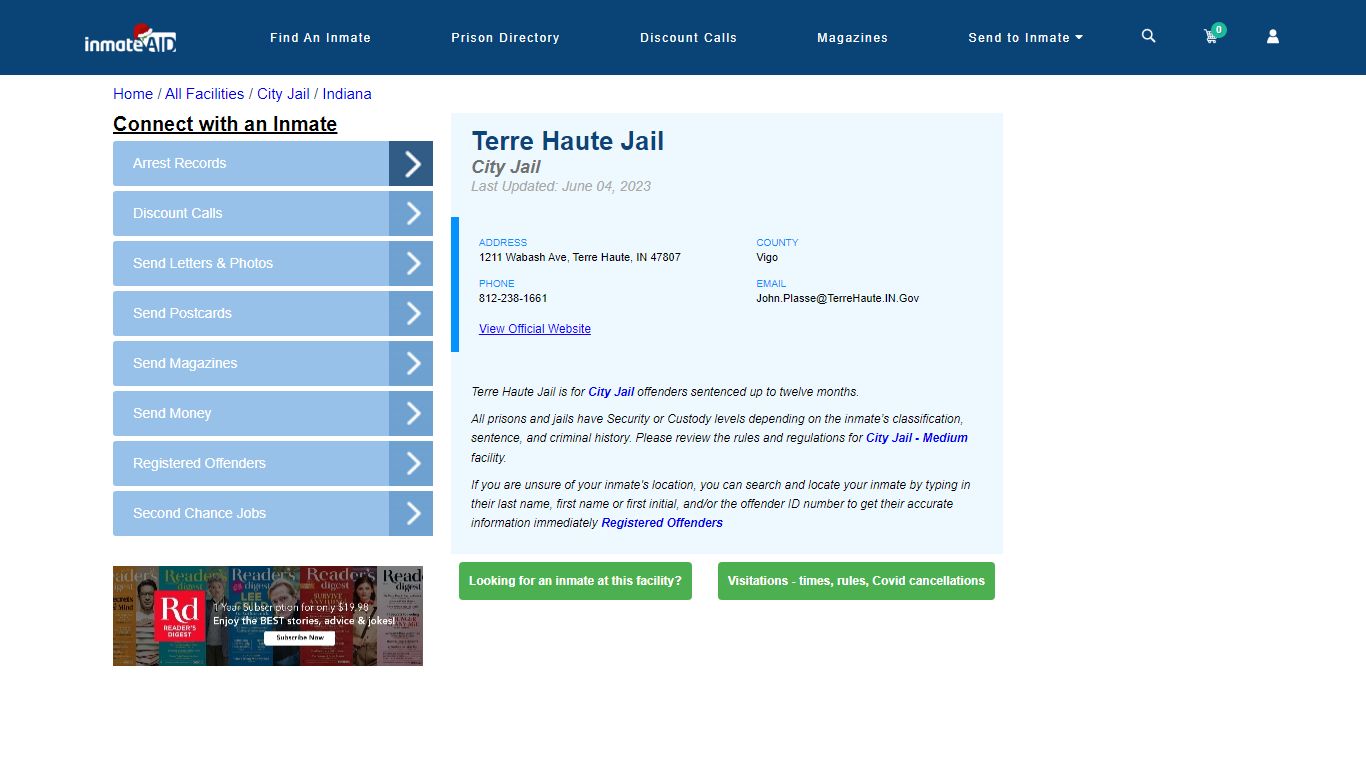1366x768 pixels.
Task: Click the inmateAID logo
Action: tap(130, 38)
